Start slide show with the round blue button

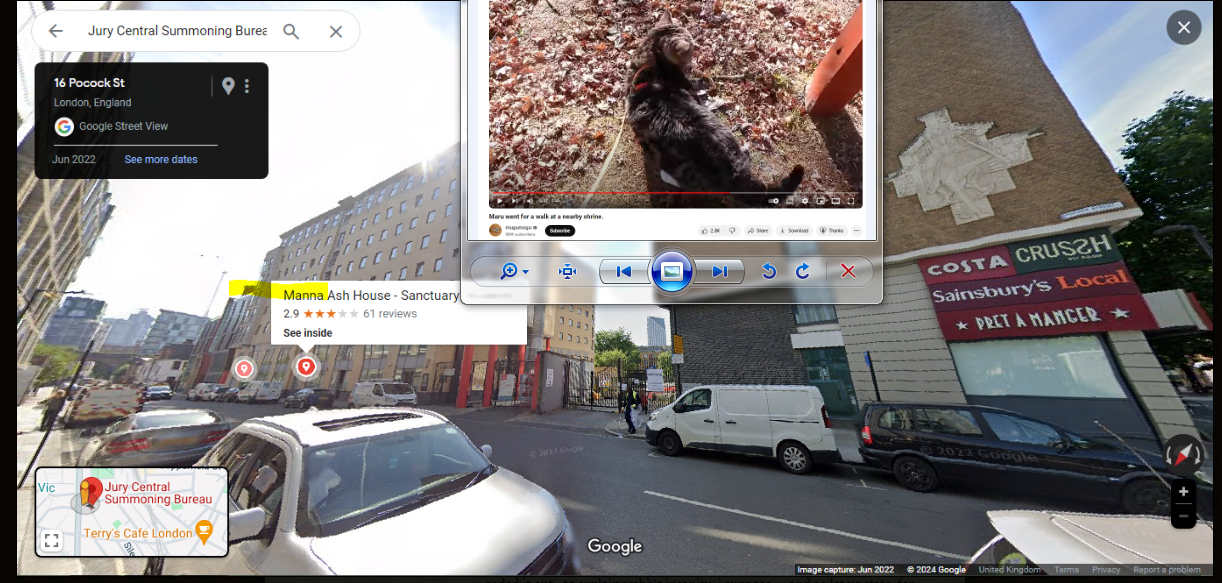coord(672,271)
